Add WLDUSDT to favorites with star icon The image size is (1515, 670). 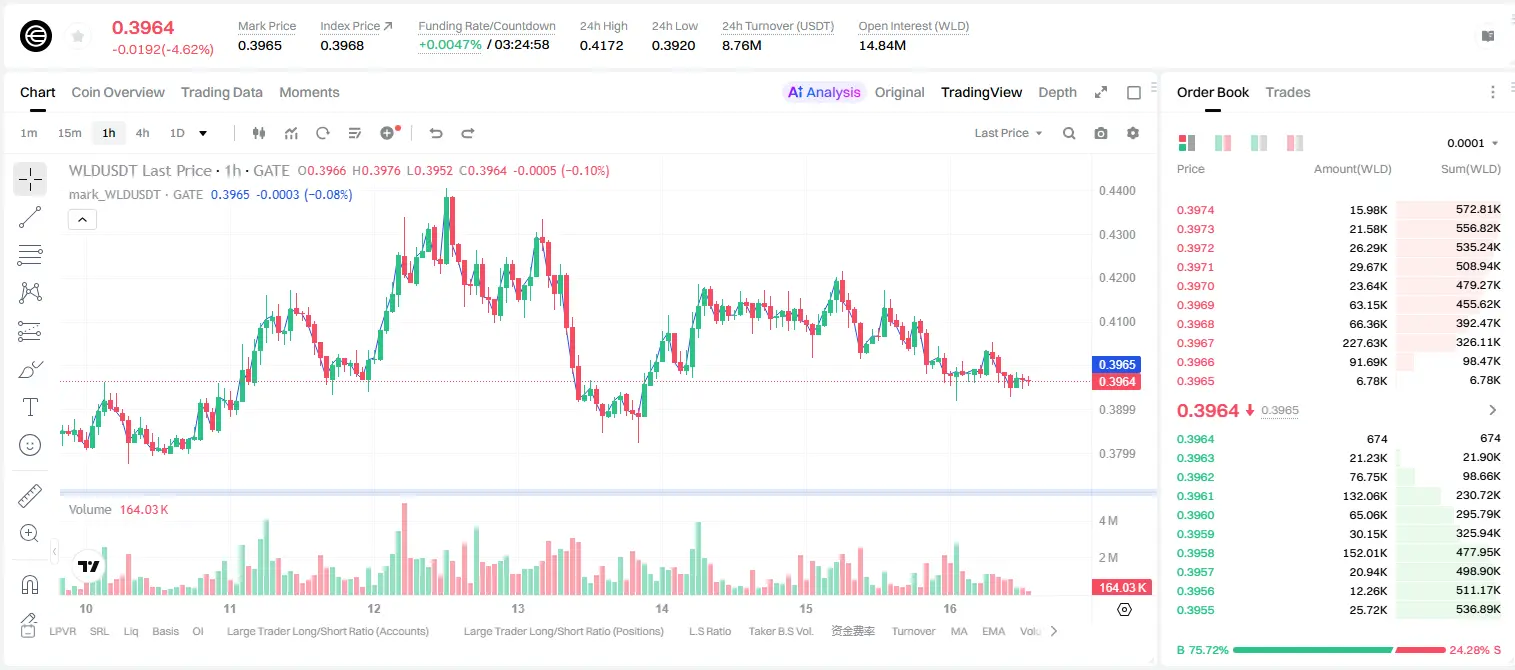pyautogui.click(x=78, y=37)
